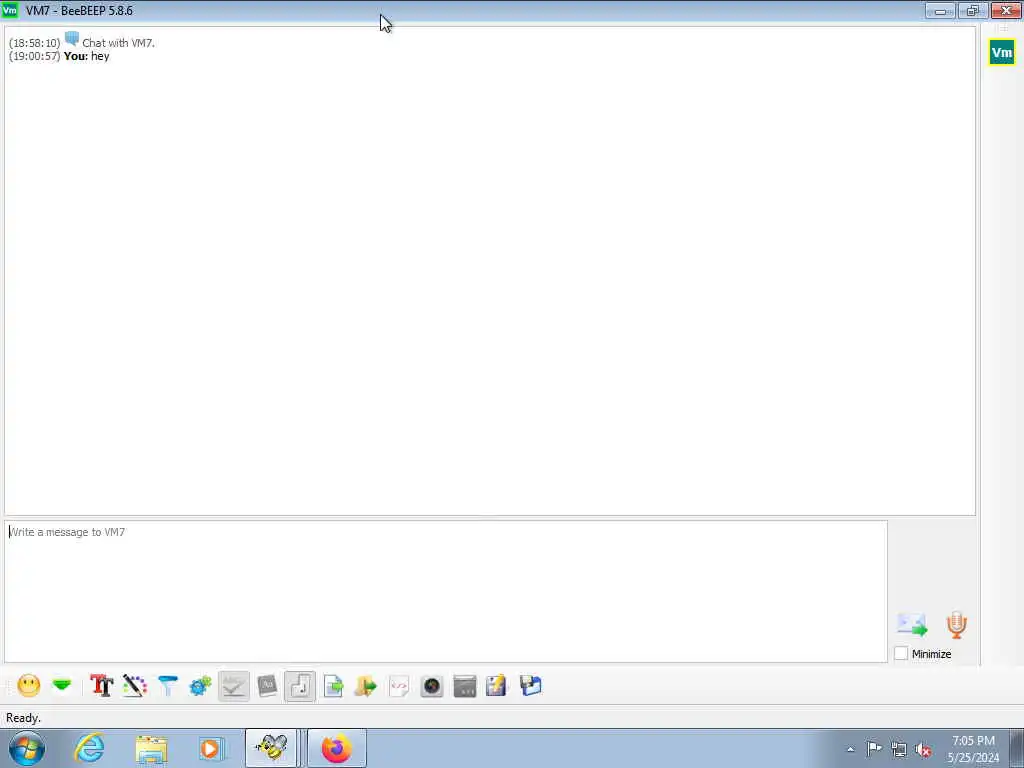Toggle the word completer dictionary icon

point(267,686)
